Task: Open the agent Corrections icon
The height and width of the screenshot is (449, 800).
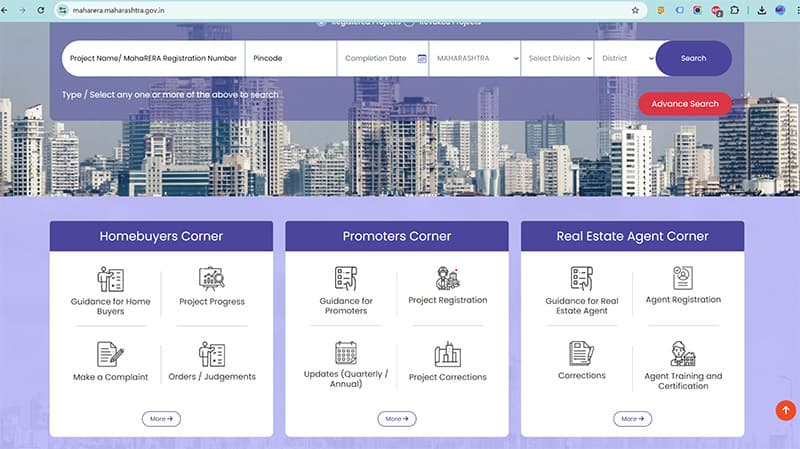Action: [x=582, y=353]
